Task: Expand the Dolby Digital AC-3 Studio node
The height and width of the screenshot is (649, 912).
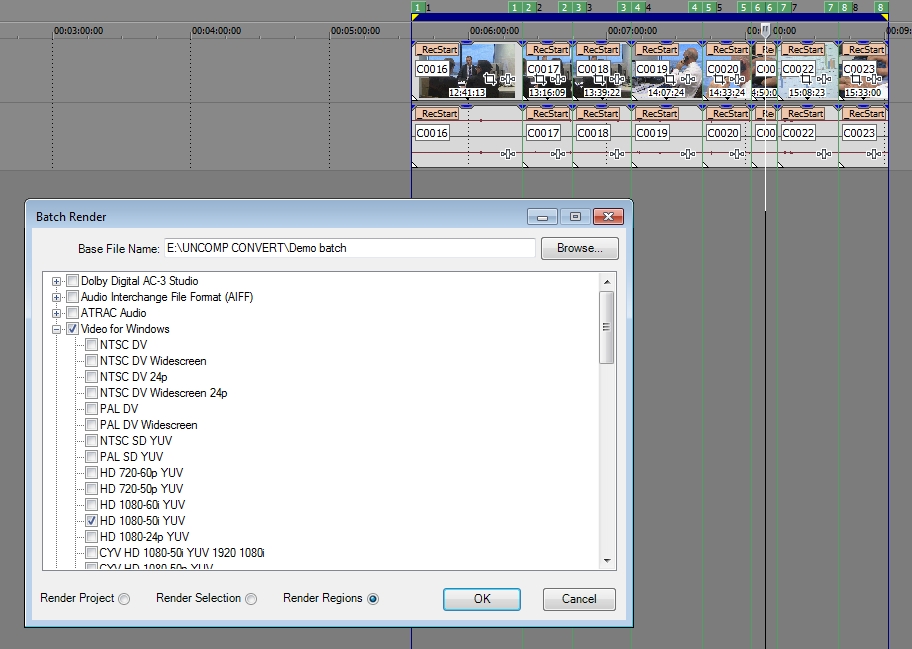Action: coord(57,281)
